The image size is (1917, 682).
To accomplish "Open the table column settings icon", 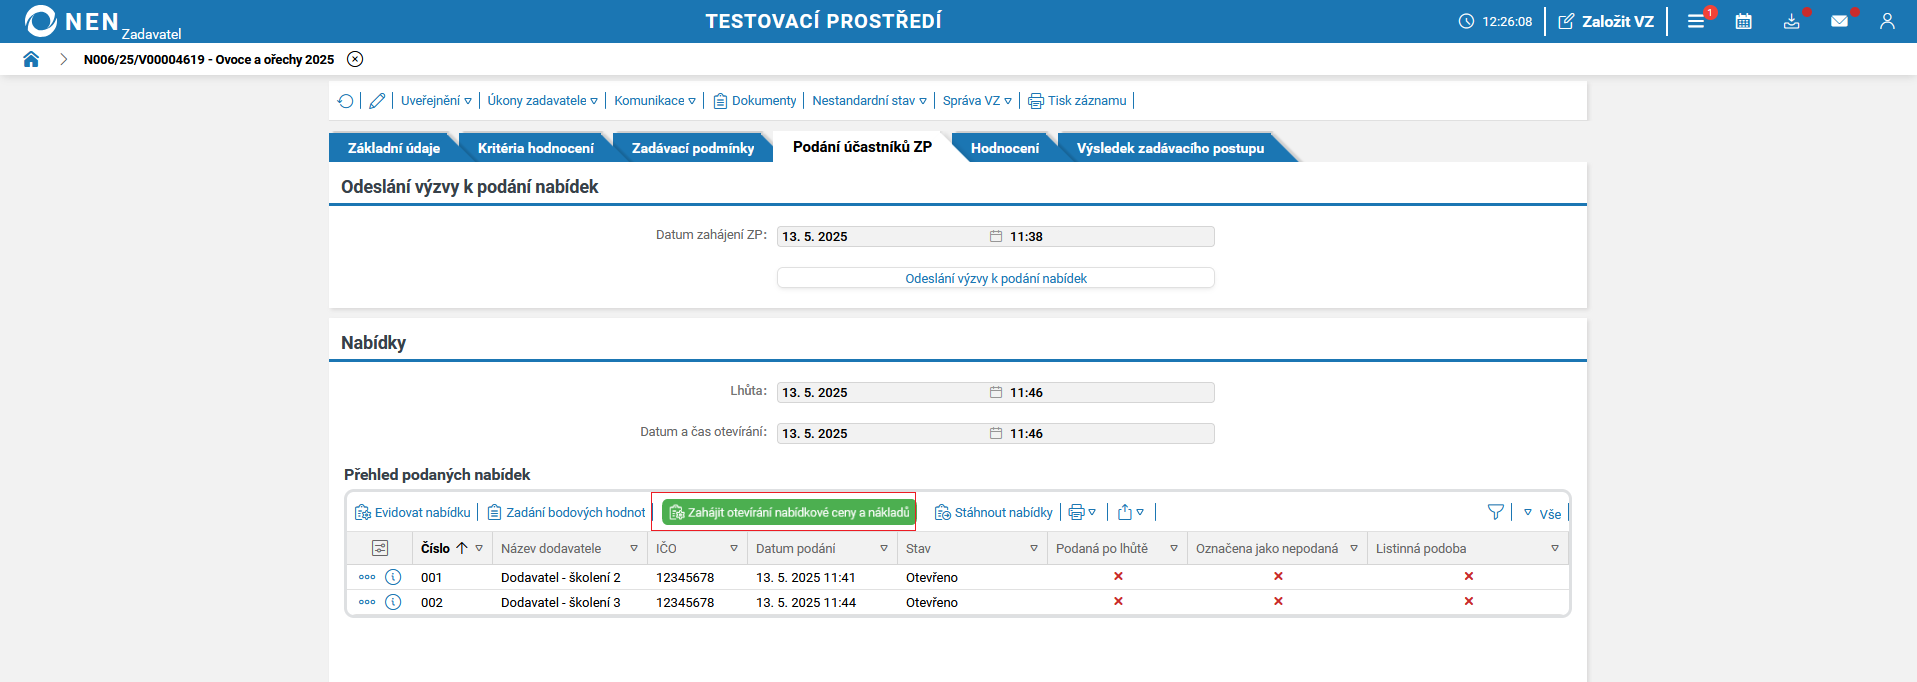I will pyautogui.click(x=380, y=548).
